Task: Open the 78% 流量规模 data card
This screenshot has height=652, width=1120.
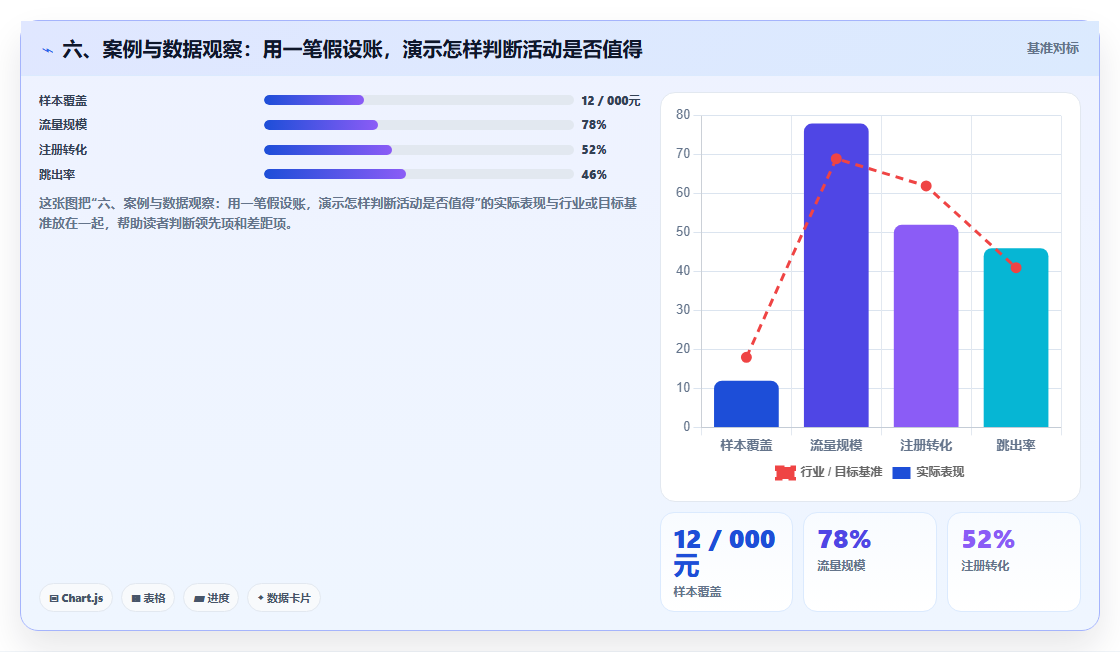Action: (870, 562)
